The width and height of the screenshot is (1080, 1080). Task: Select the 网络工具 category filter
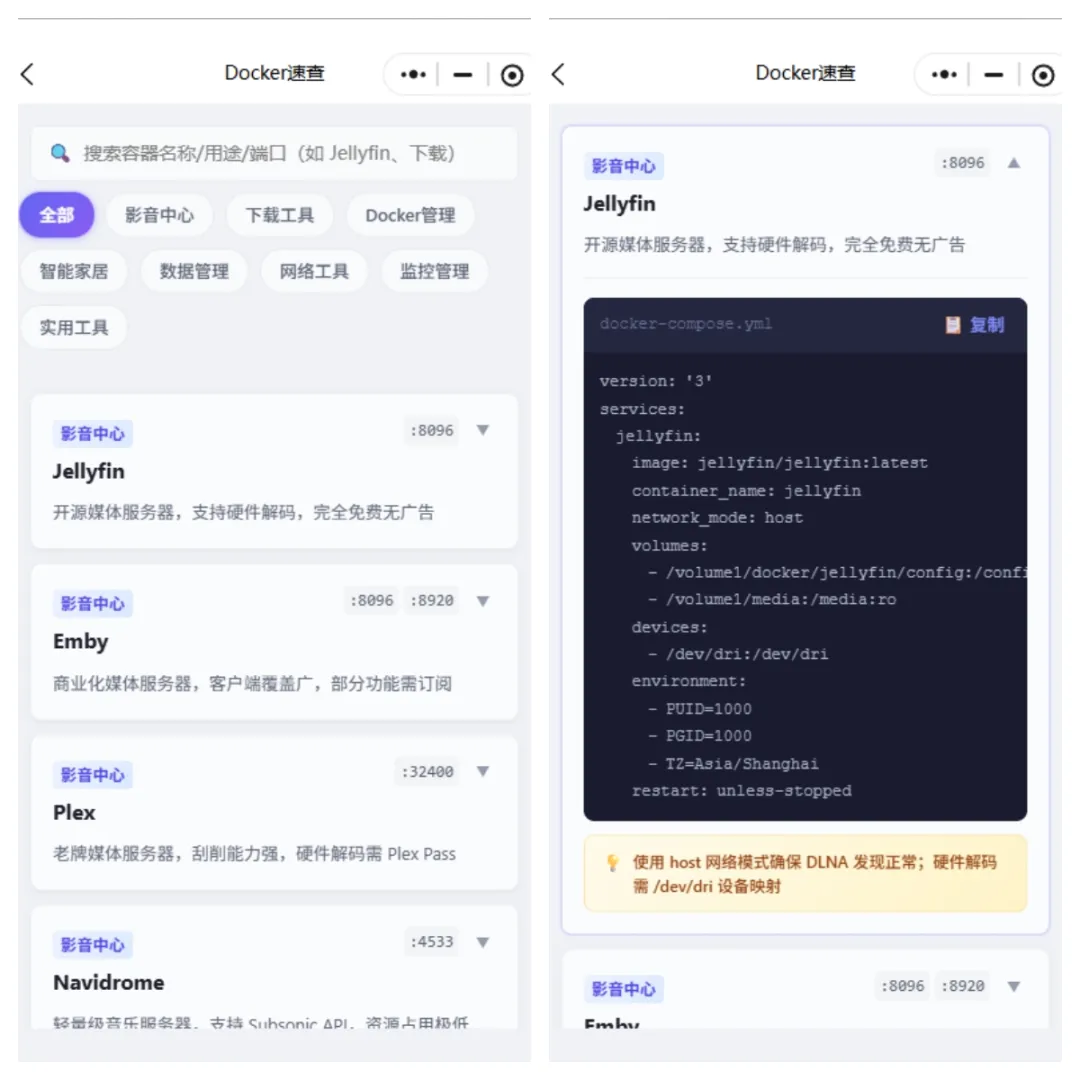click(x=314, y=271)
